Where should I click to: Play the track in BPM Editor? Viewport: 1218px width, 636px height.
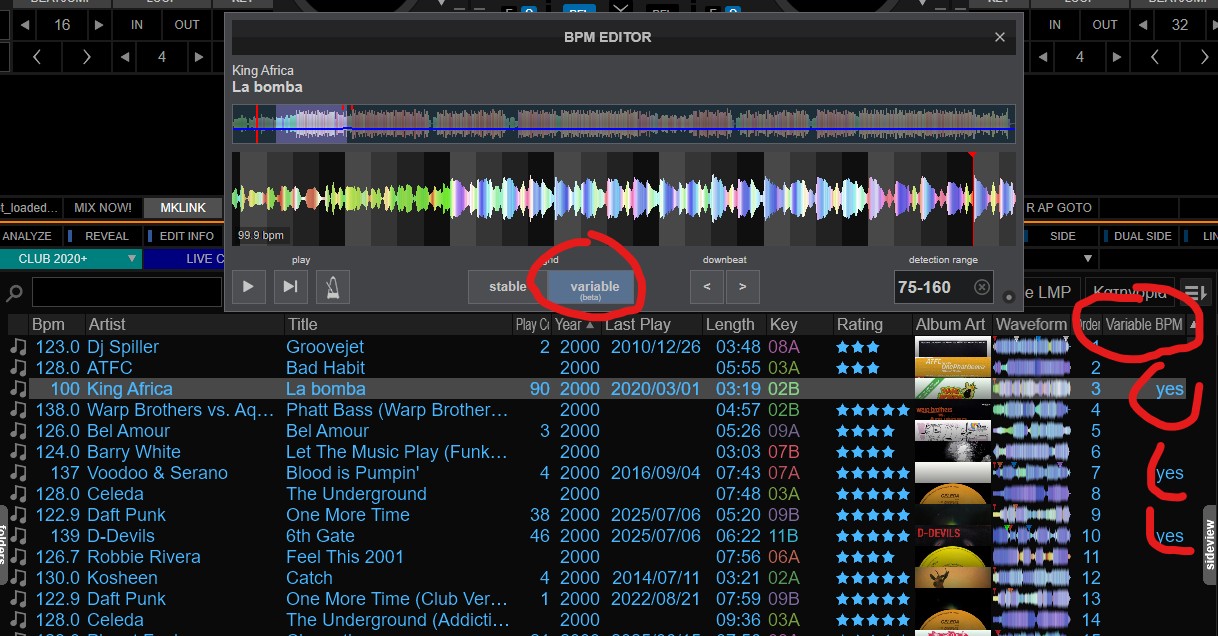click(x=248, y=287)
